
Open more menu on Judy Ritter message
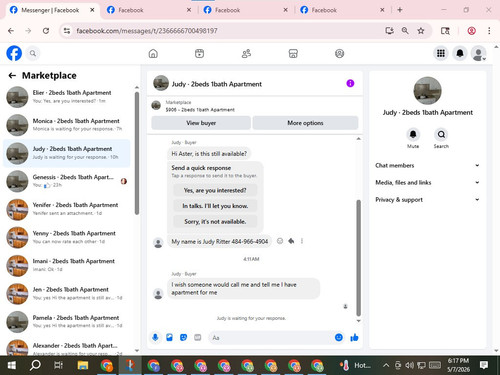tap(302, 241)
